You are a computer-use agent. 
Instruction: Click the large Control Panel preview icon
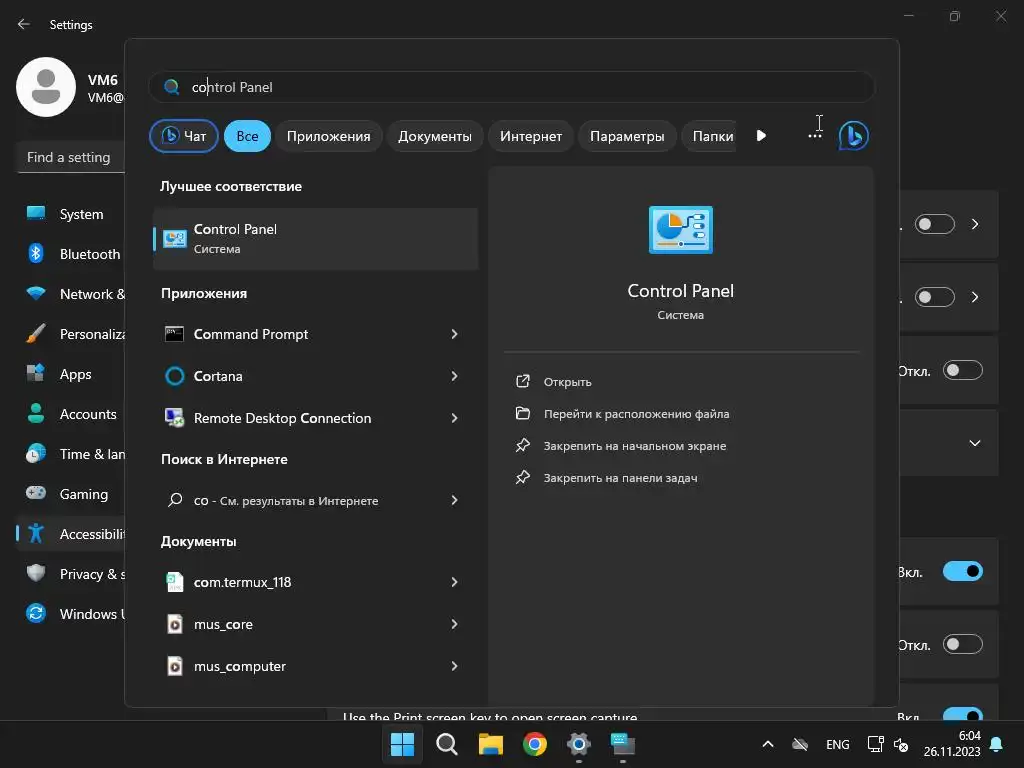(x=680, y=229)
